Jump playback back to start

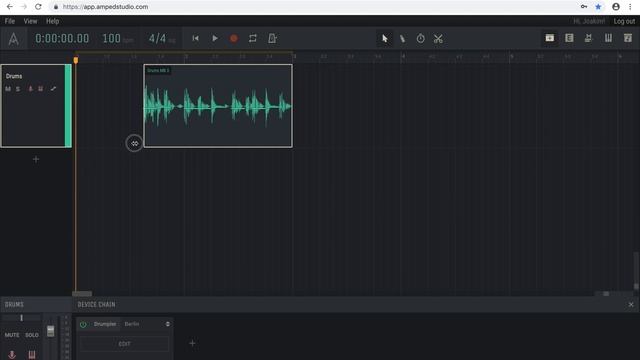[196, 38]
